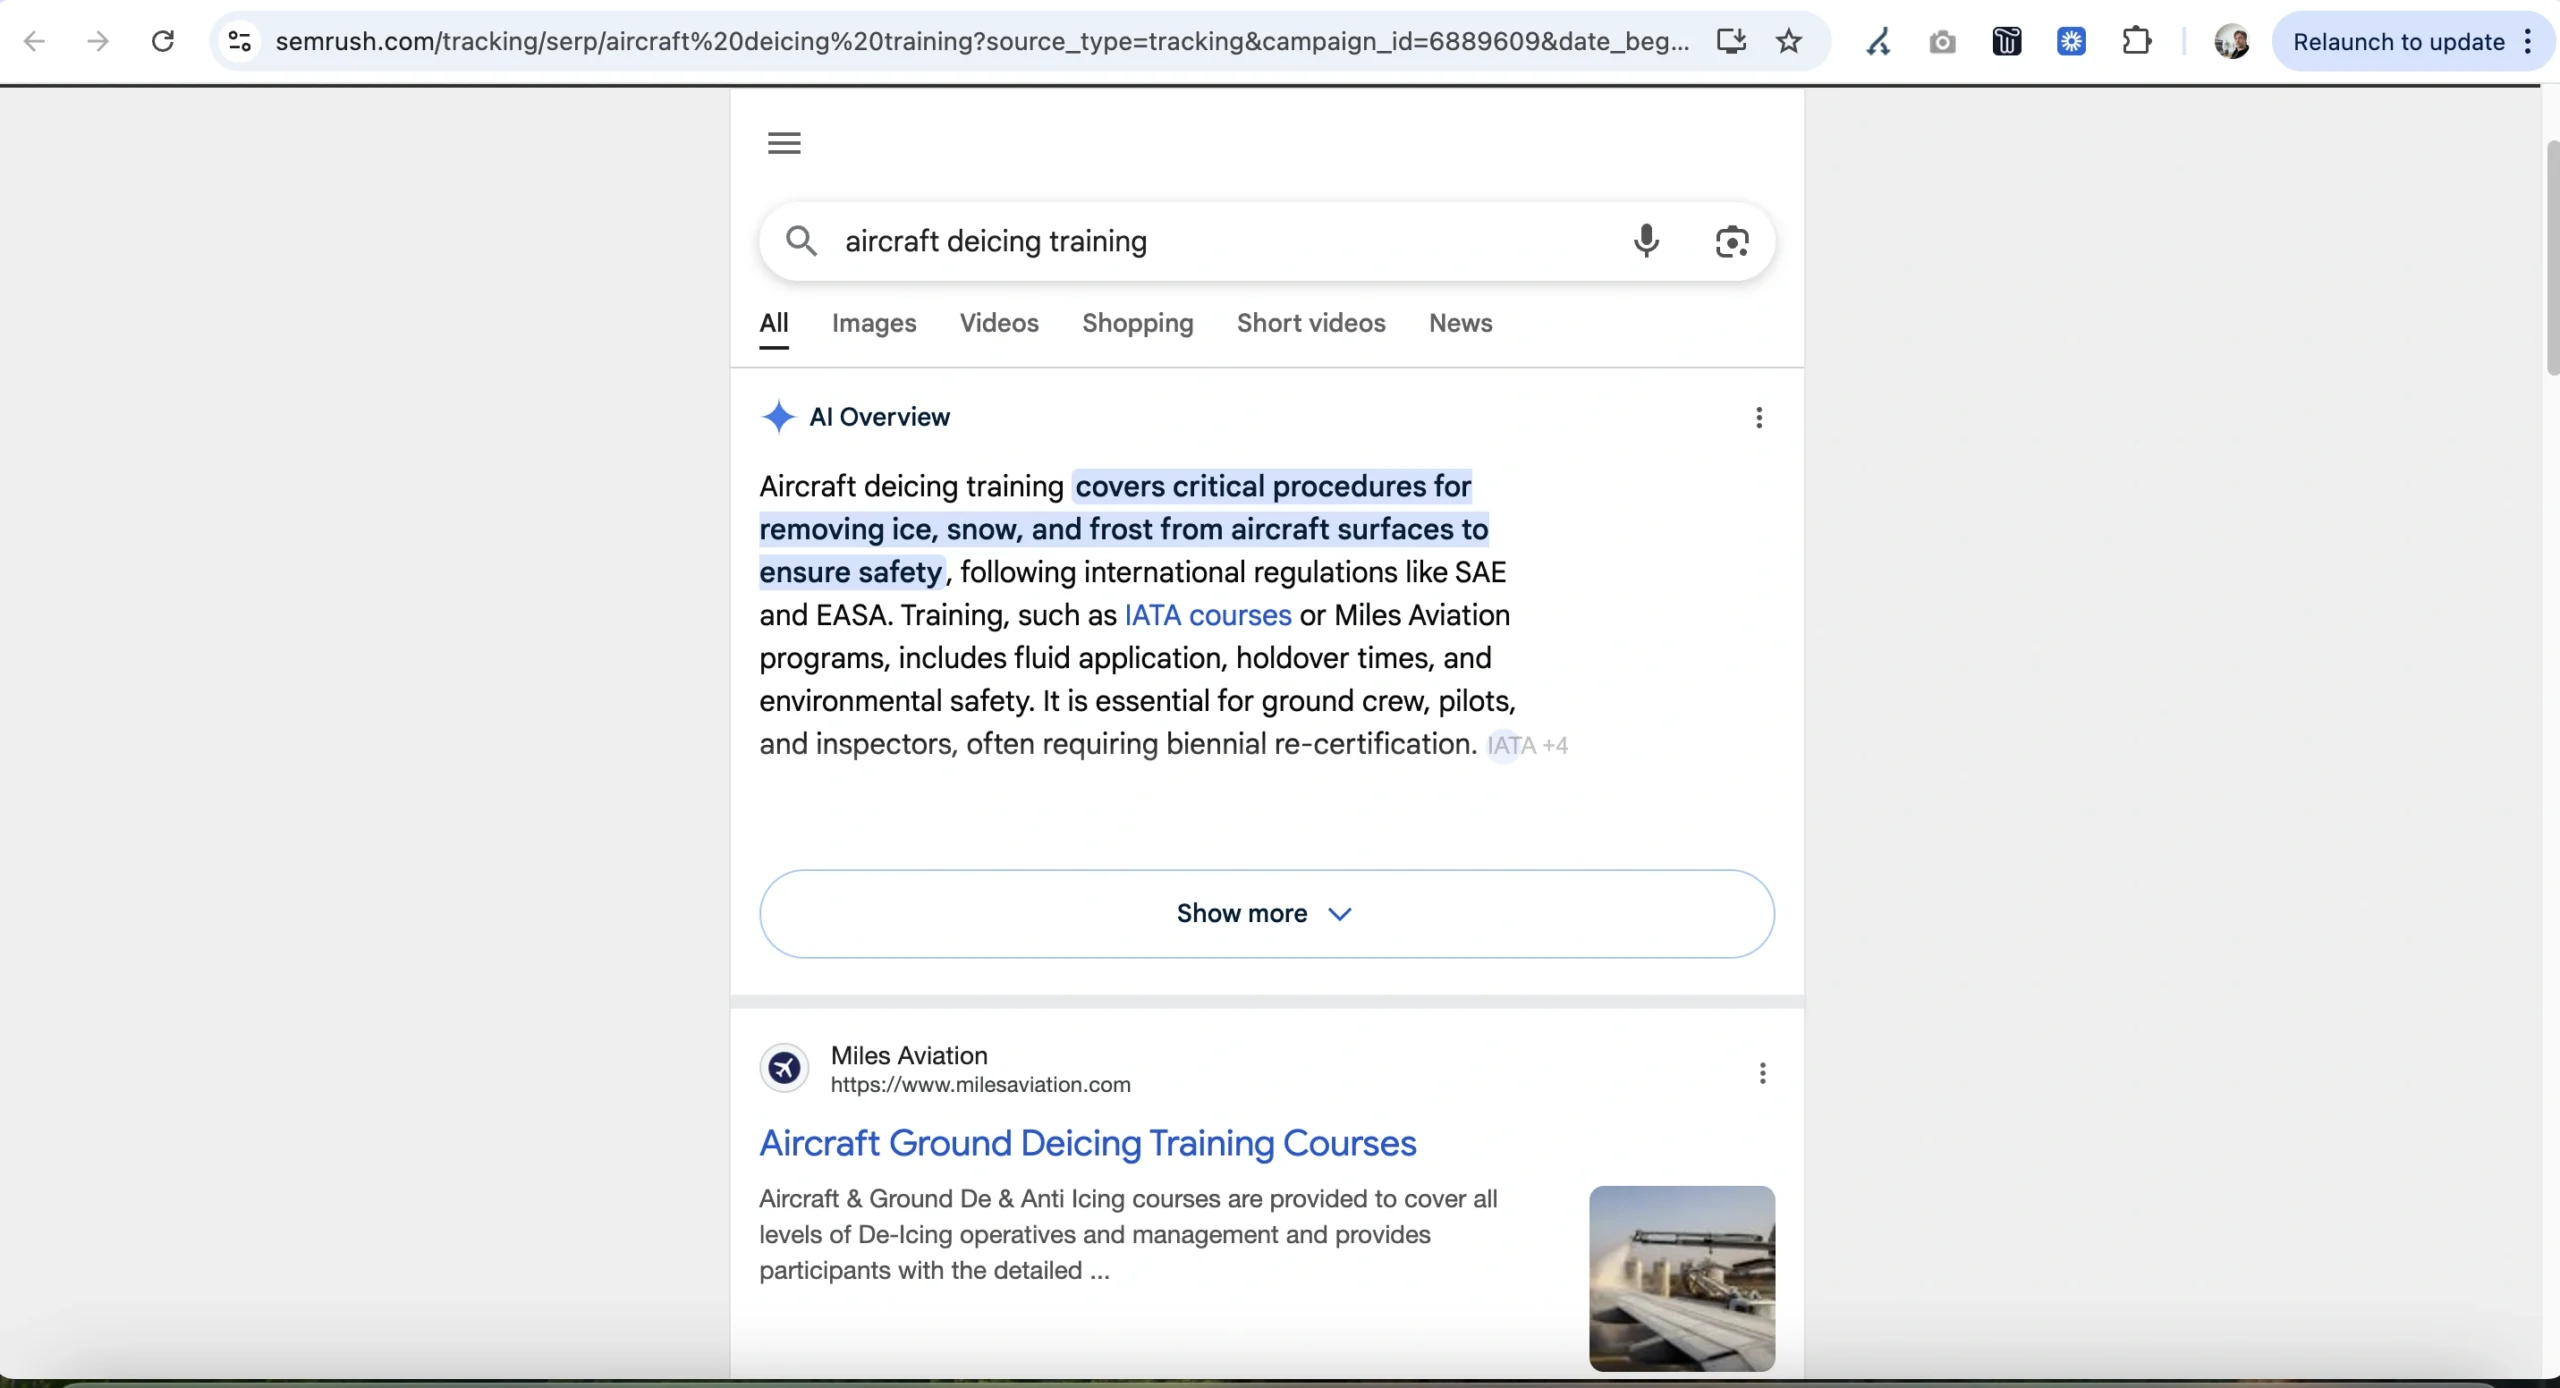This screenshot has width=2560, height=1388.
Task: Open the browser extensions puzzle icon
Action: click(2136, 41)
